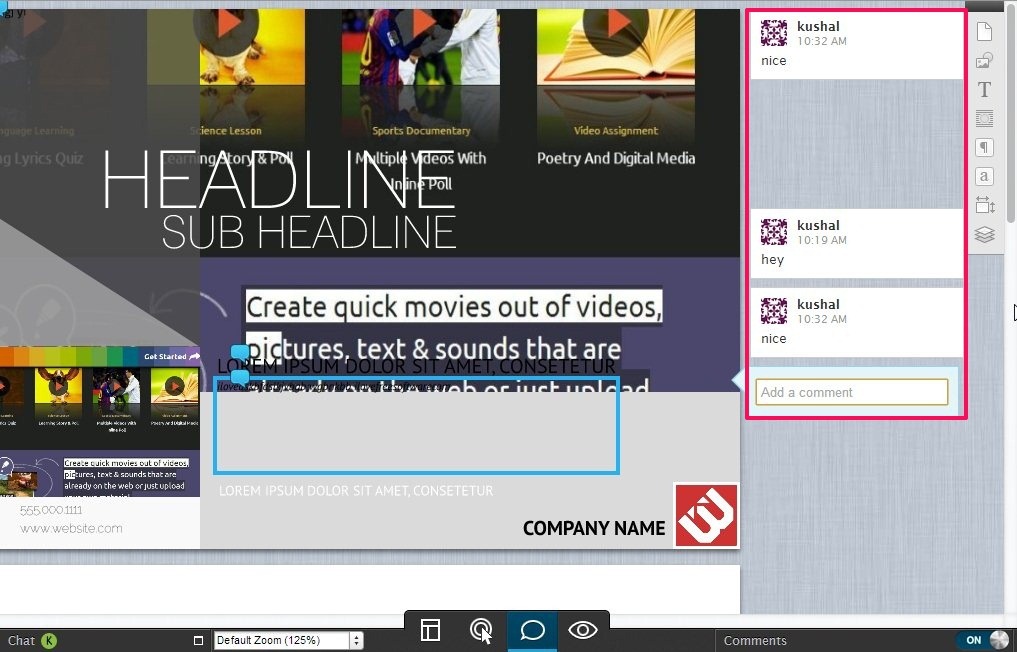Switch to the Layout mode icon

pos(430,630)
